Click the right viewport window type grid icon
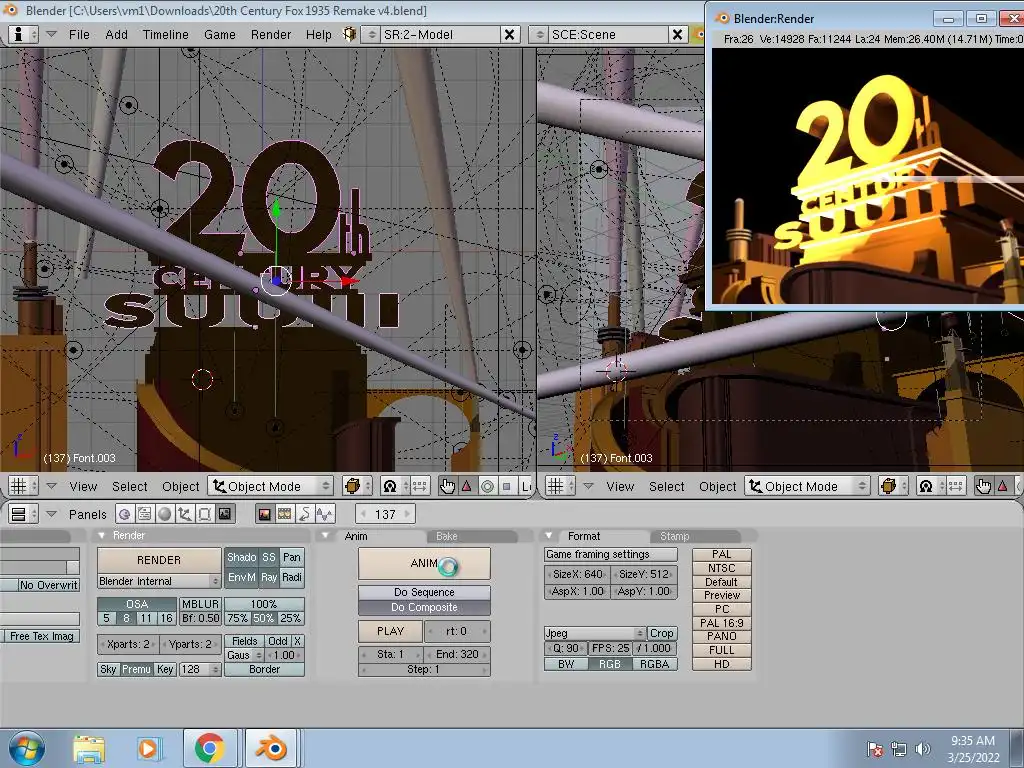1024x768 pixels. [x=560, y=486]
